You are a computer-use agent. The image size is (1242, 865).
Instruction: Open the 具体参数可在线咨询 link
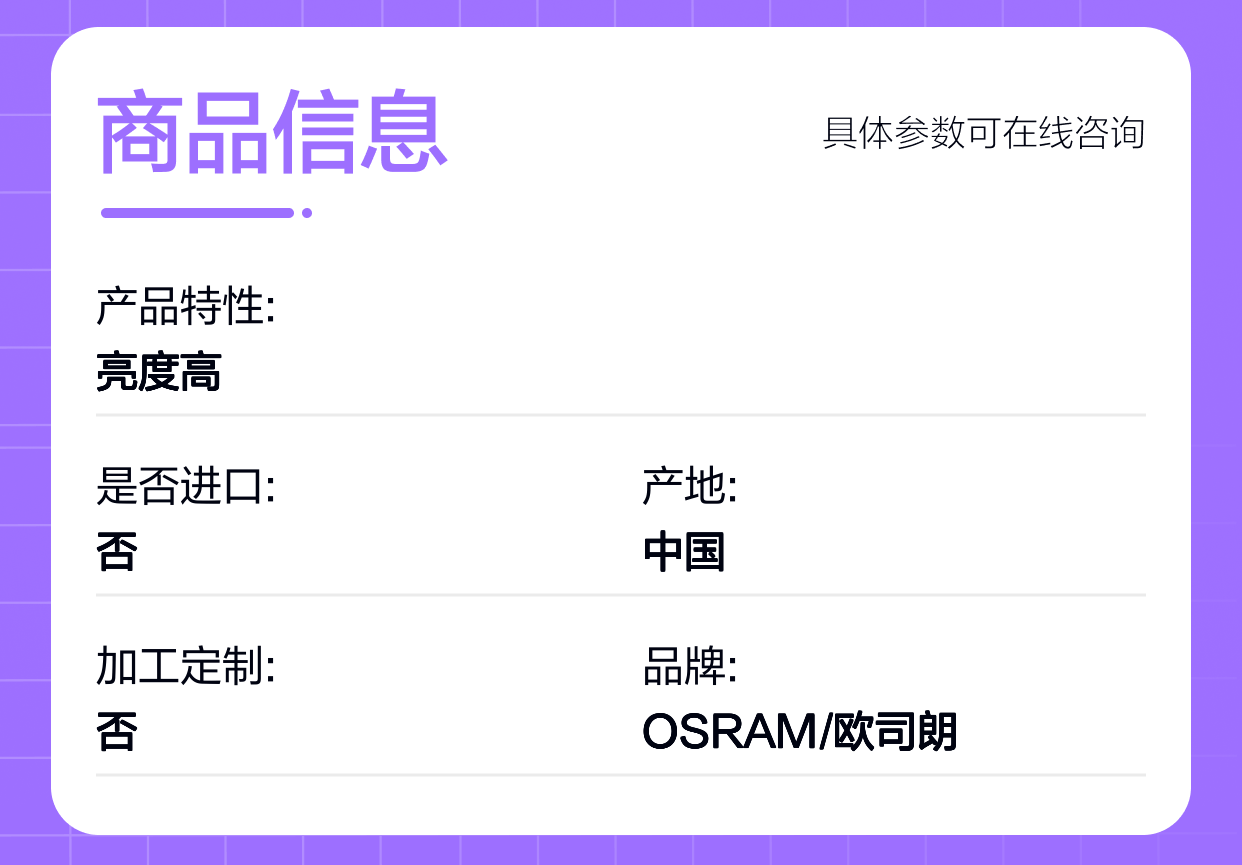983,133
